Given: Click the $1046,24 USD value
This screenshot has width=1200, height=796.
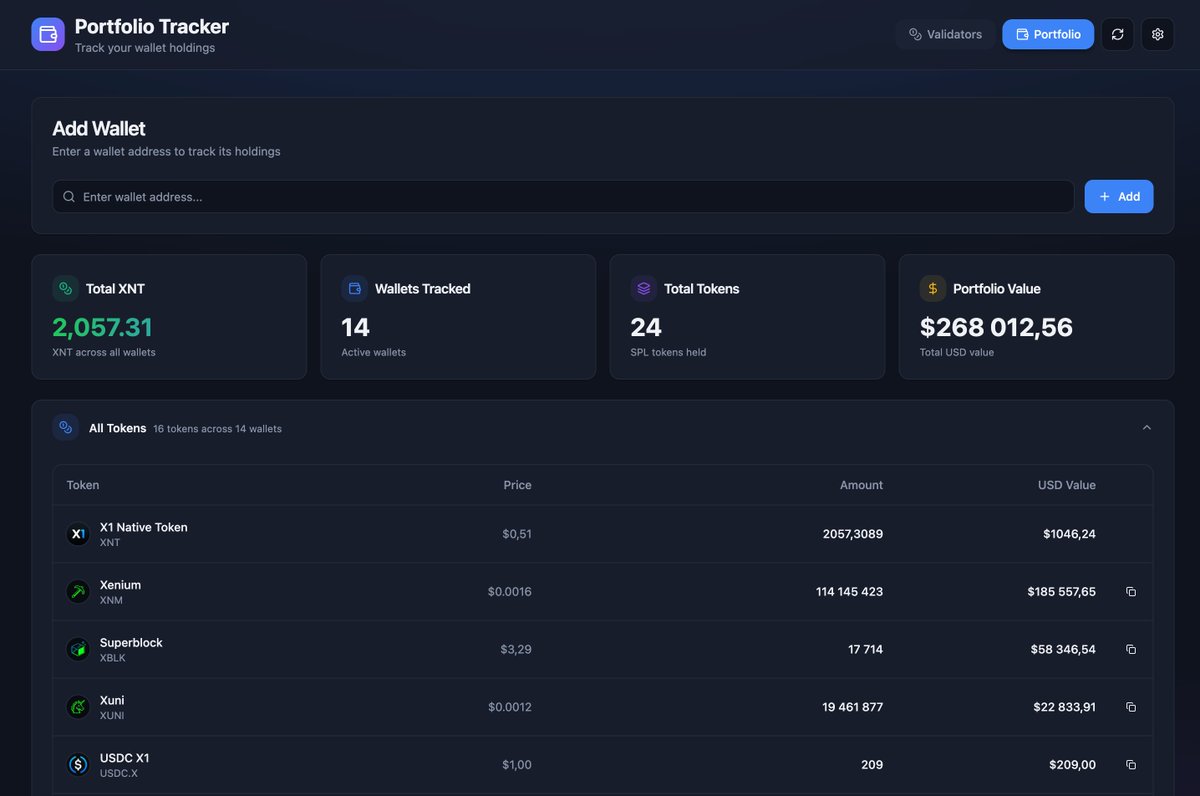Looking at the screenshot, I should tap(1069, 534).
